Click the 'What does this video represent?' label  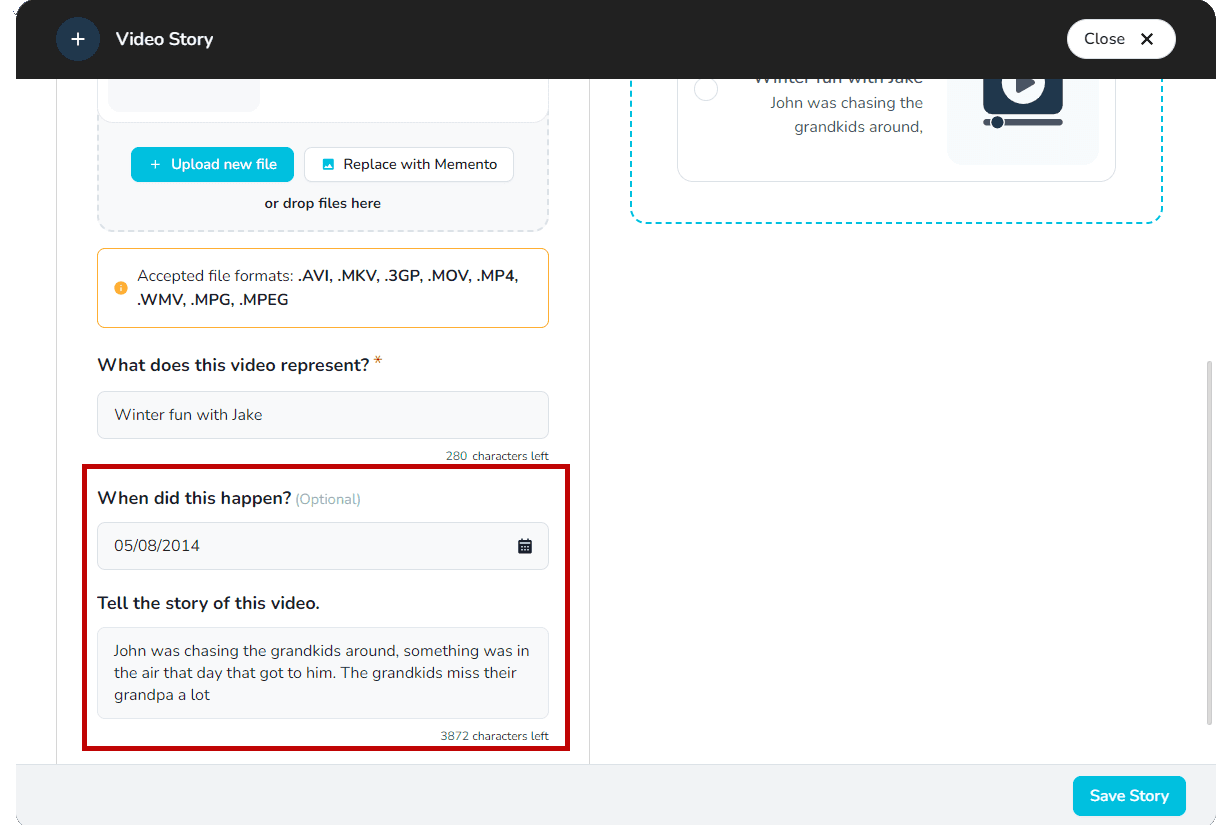pos(233,365)
